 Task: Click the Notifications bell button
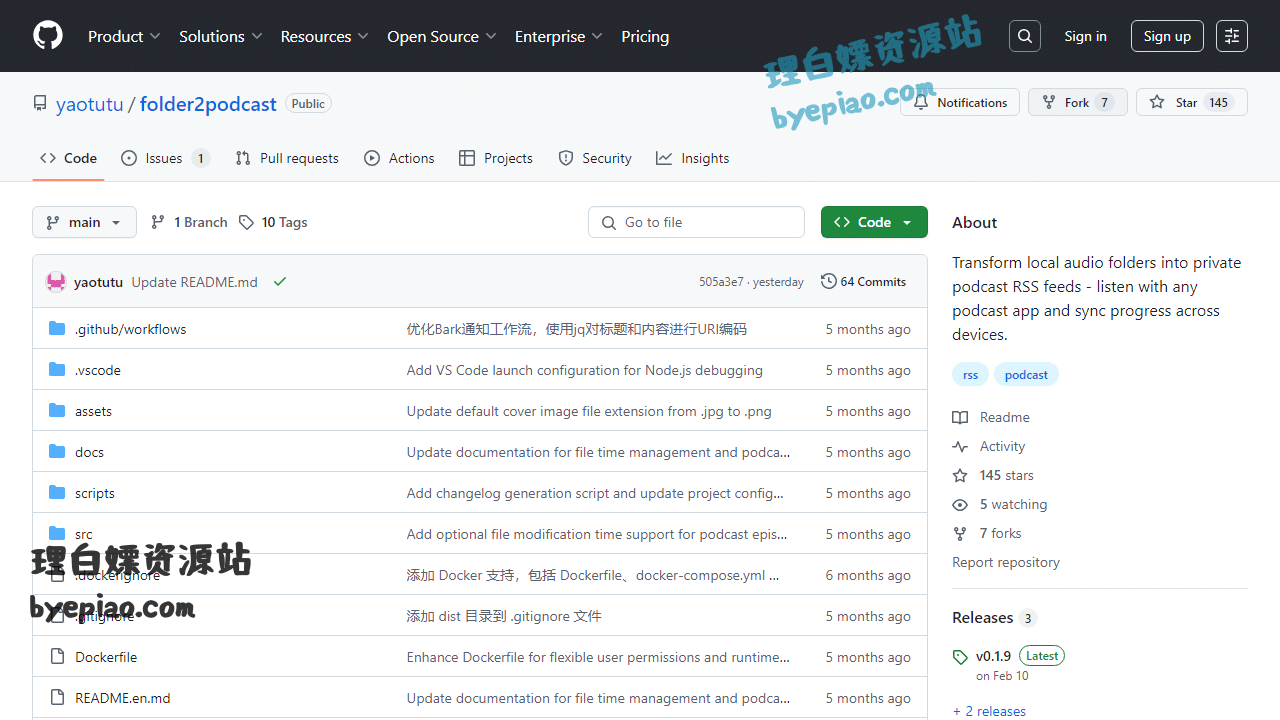tap(960, 102)
